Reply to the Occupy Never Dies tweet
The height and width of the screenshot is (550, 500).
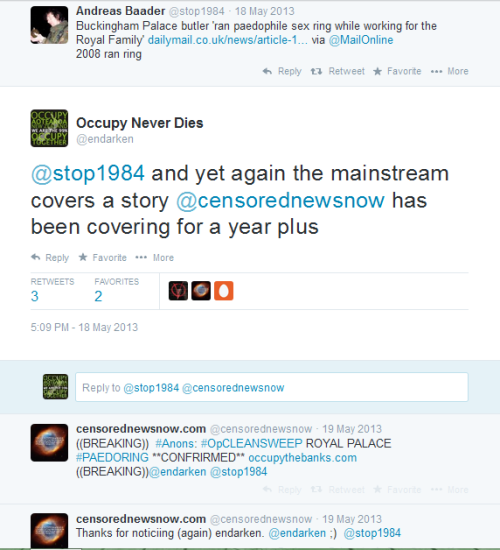click(50, 257)
